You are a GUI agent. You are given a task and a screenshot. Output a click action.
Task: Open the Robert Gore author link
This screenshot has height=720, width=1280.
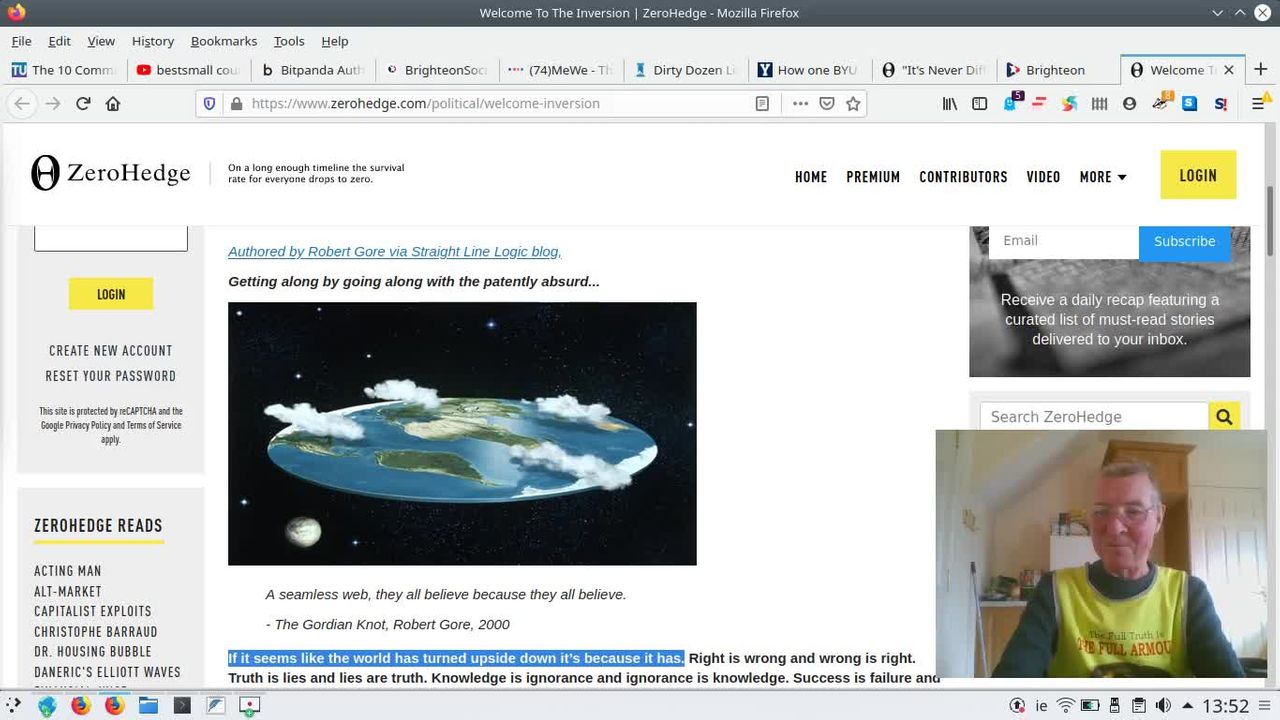pyautogui.click(x=394, y=252)
